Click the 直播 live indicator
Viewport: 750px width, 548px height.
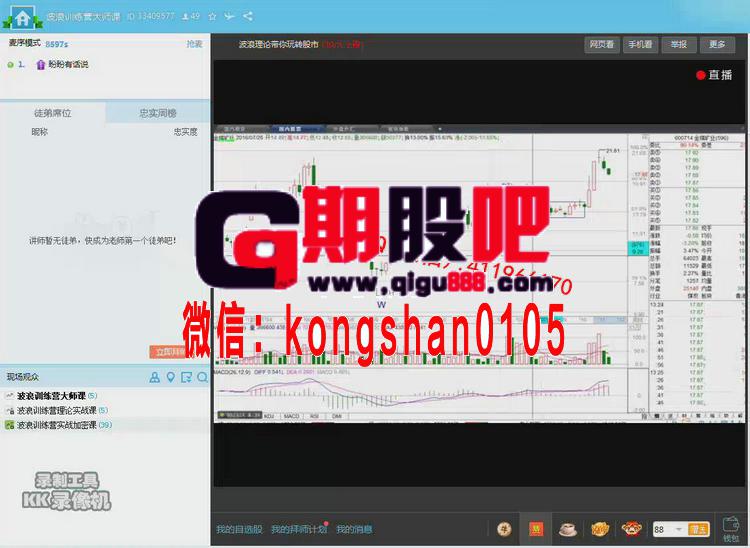click(x=714, y=75)
